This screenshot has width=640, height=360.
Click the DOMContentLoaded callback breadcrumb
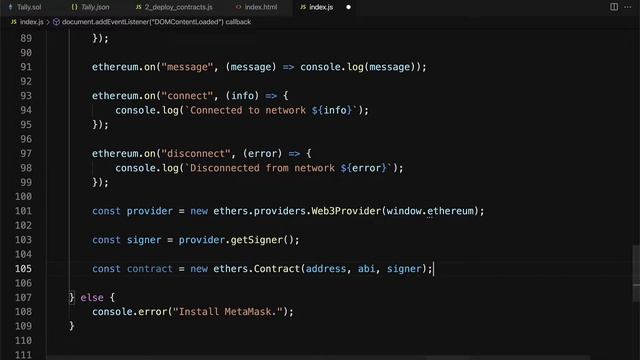tap(156, 22)
